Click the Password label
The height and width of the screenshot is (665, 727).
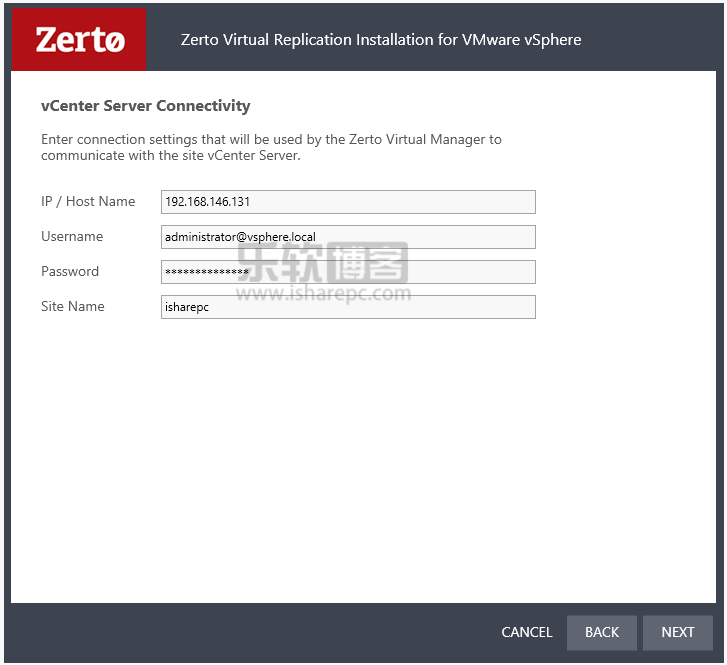[70, 271]
